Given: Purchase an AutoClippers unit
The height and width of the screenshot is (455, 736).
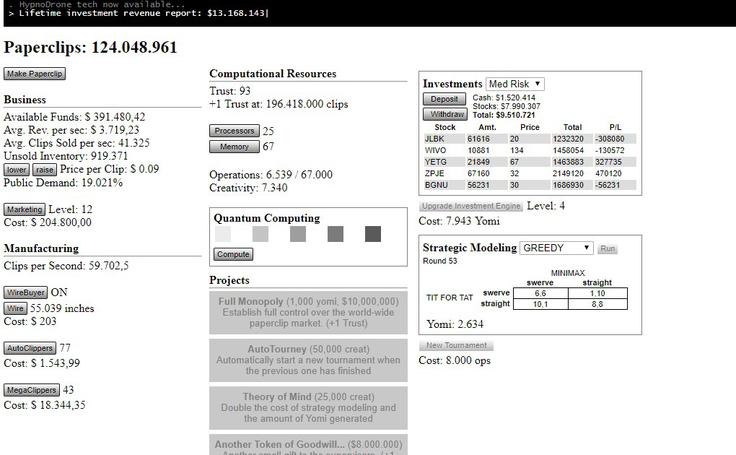Looking at the screenshot, I should click(x=30, y=348).
